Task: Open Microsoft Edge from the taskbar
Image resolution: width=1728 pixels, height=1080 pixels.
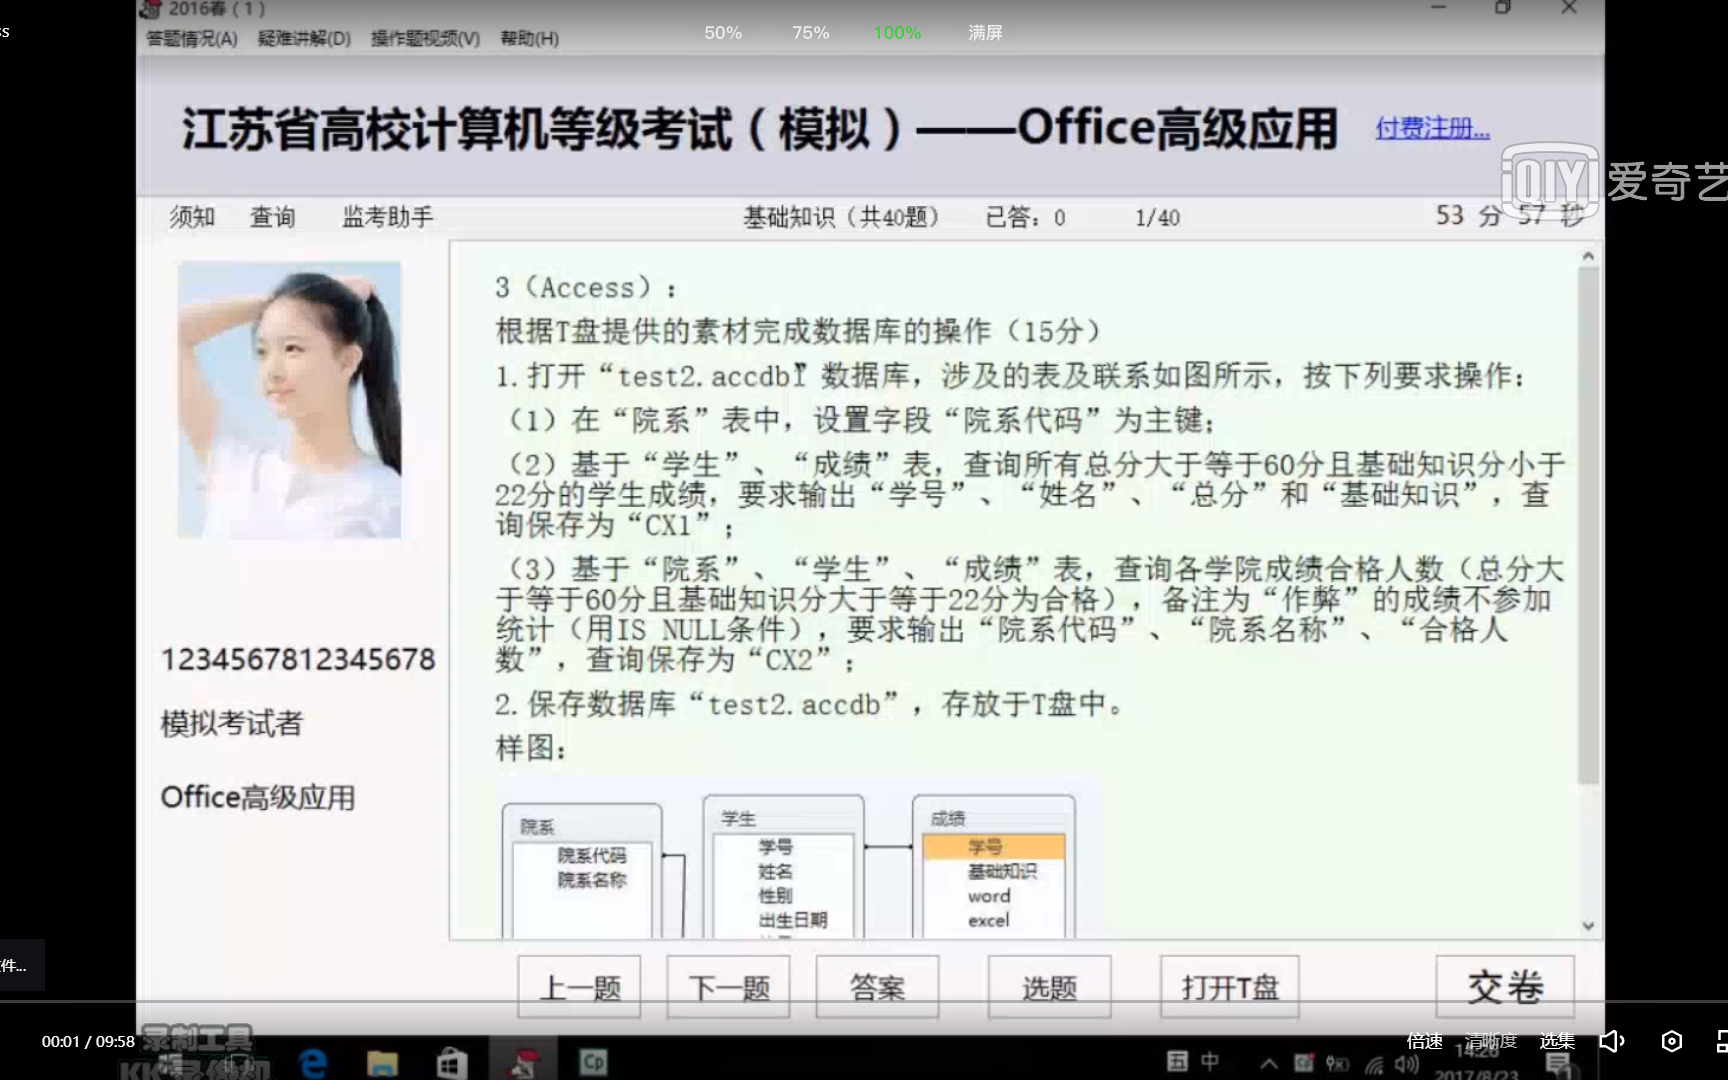Action: pos(312,1062)
